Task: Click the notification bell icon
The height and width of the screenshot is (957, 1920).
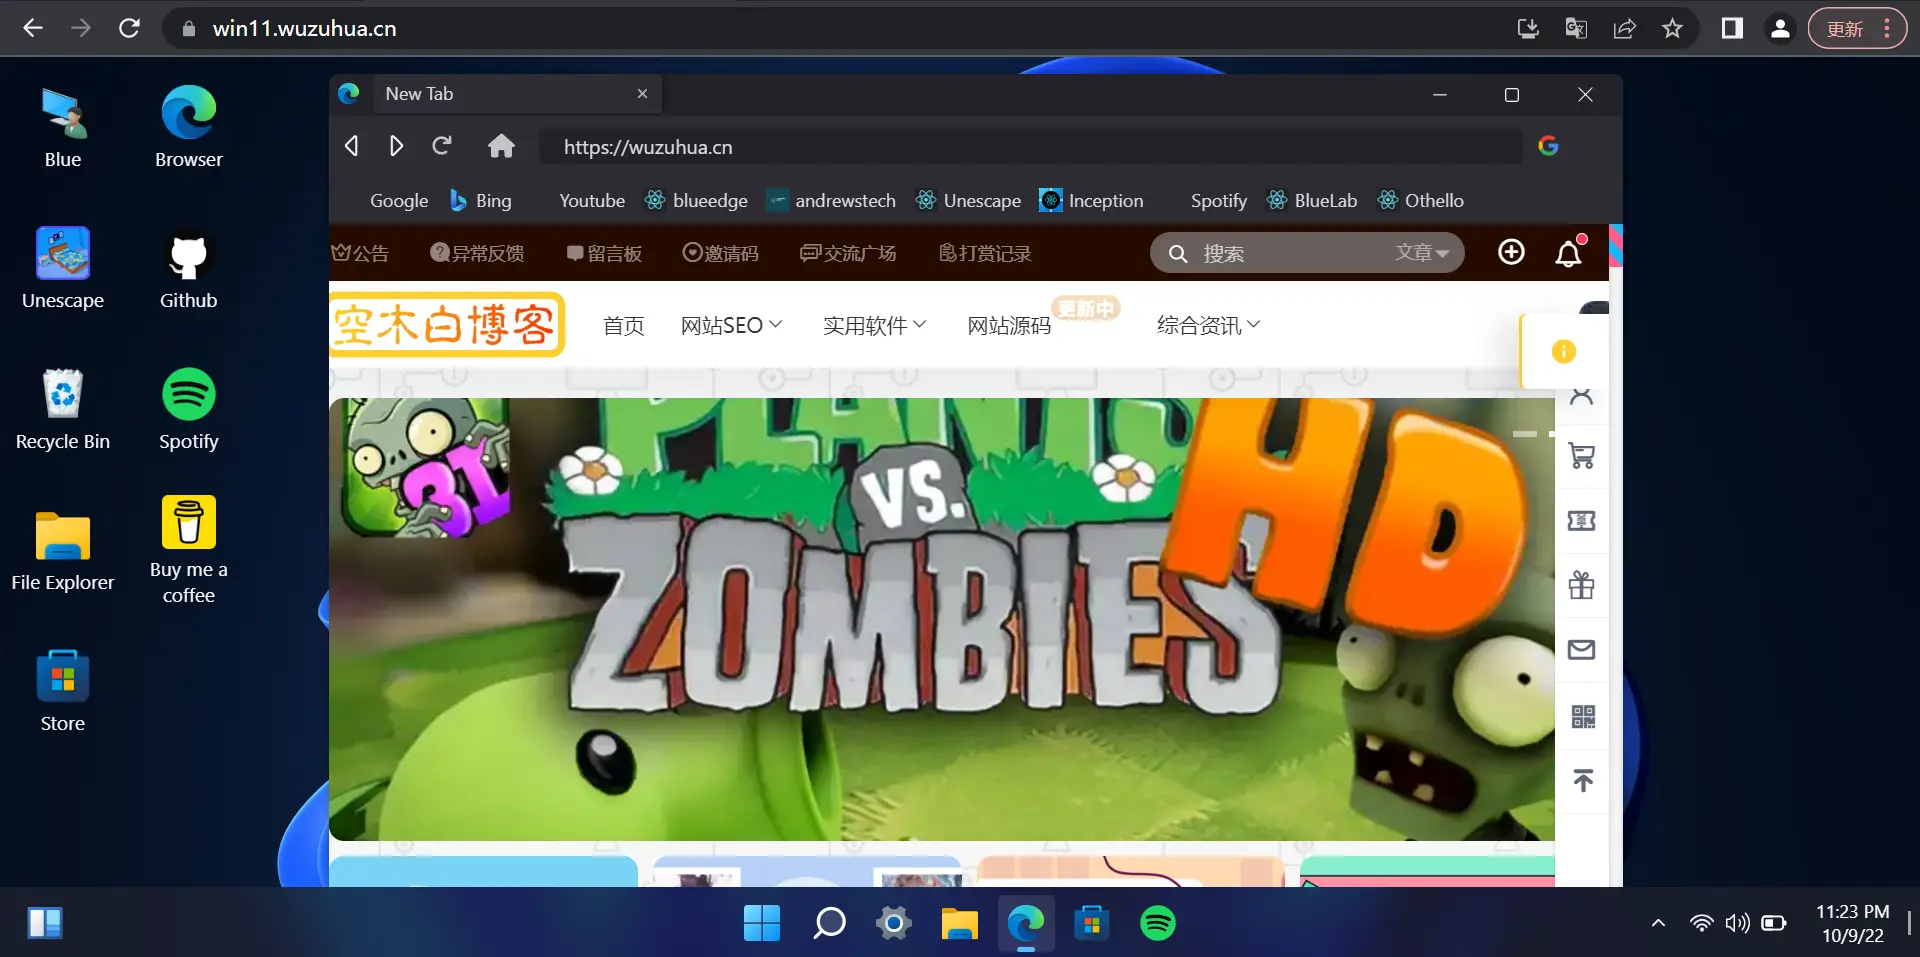Action: pyautogui.click(x=1567, y=253)
